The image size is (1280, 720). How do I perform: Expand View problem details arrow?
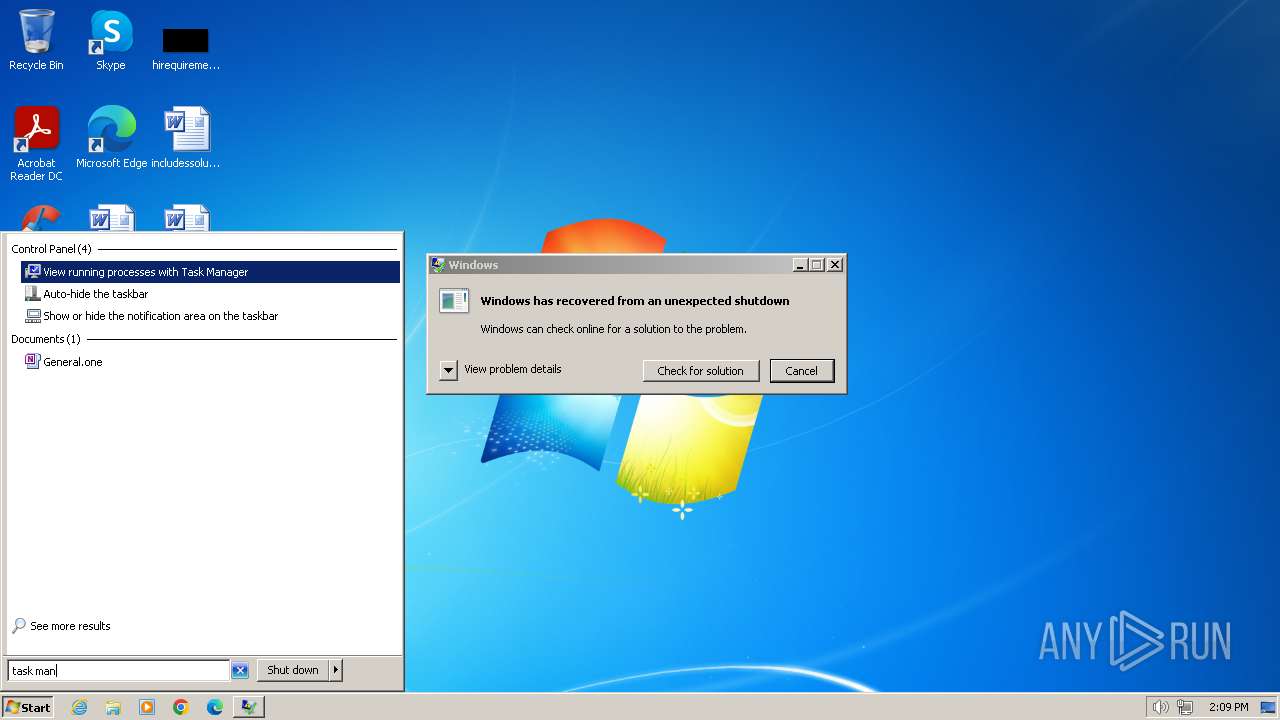[x=448, y=370]
